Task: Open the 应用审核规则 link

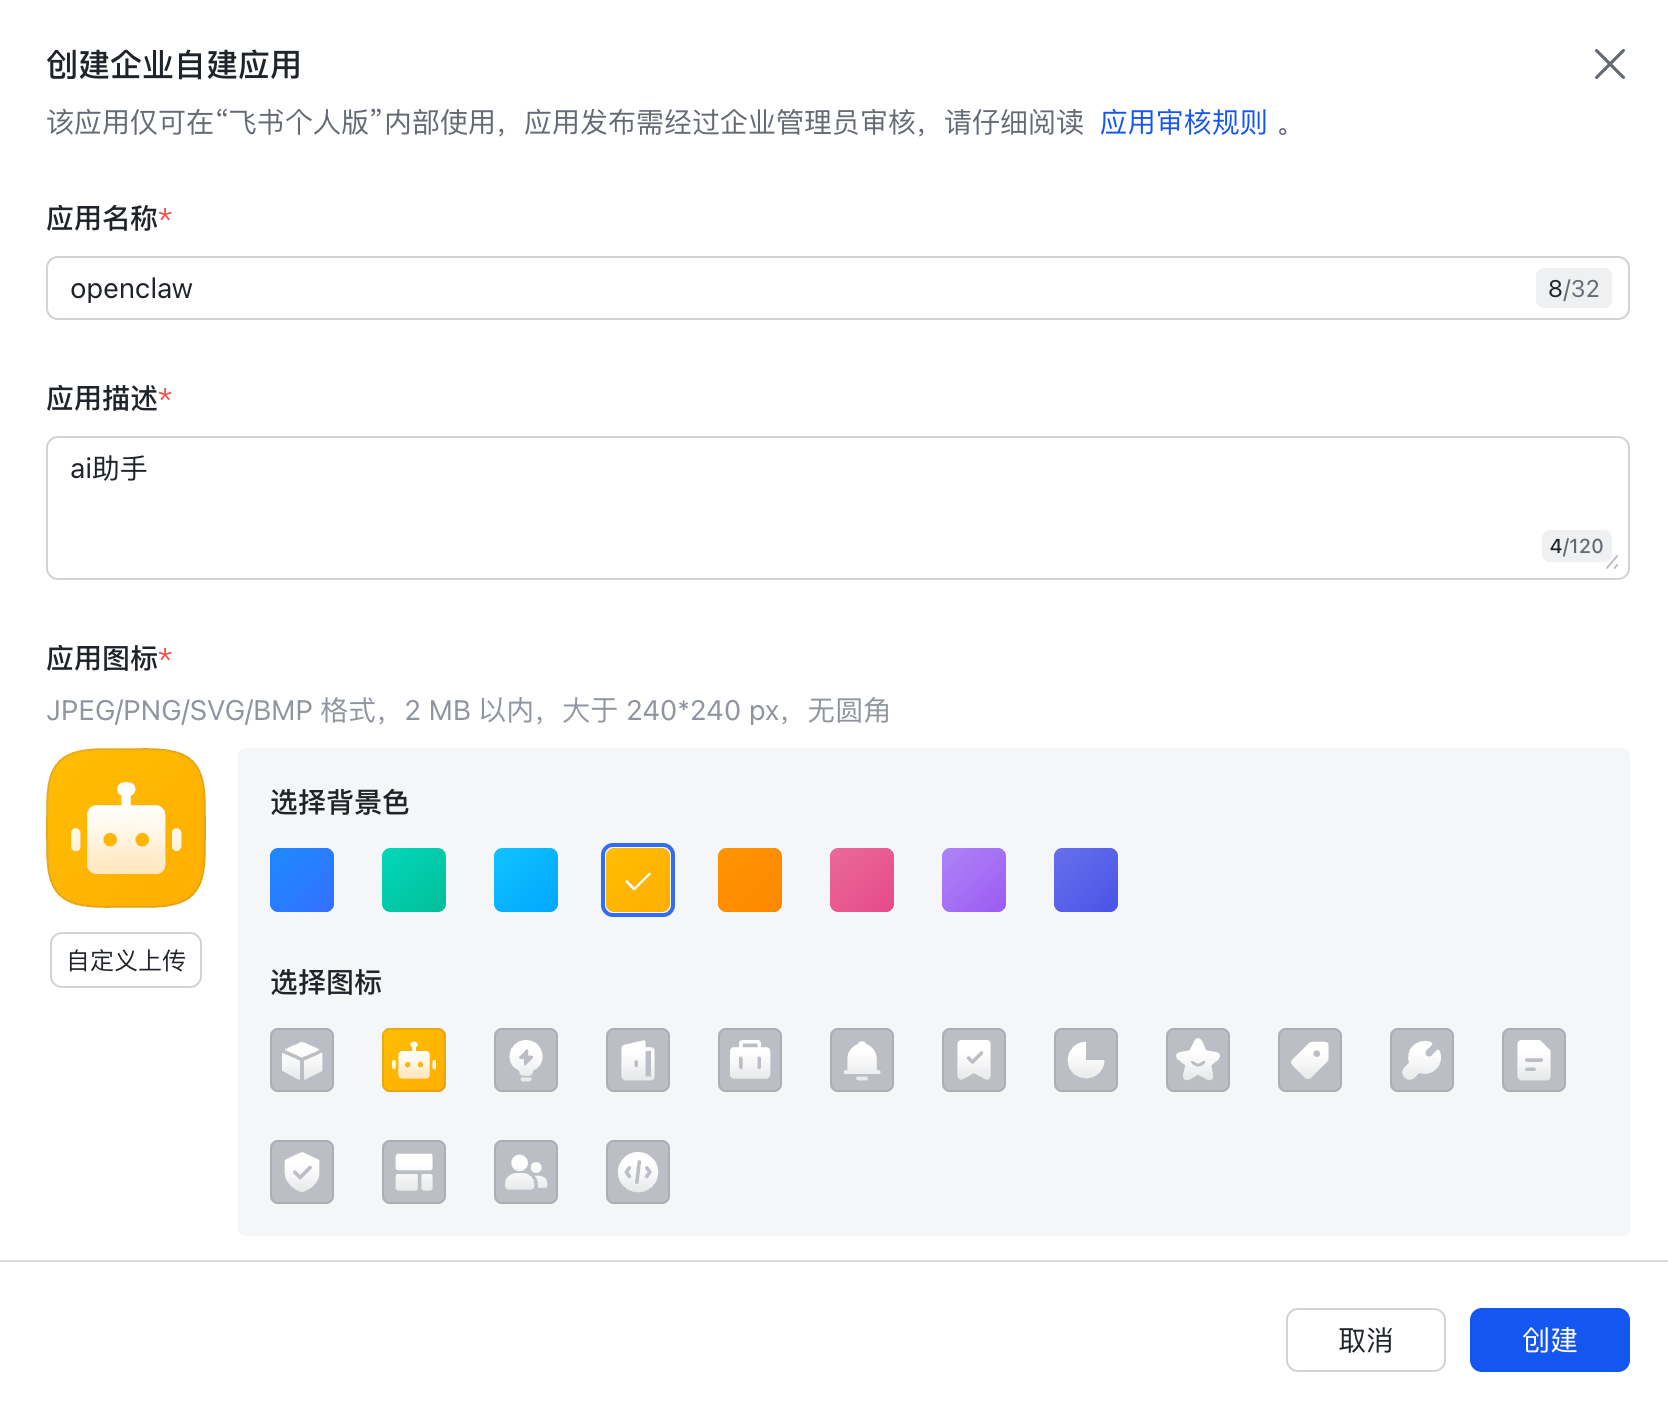Action: pyautogui.click(x=1183, y=123)
